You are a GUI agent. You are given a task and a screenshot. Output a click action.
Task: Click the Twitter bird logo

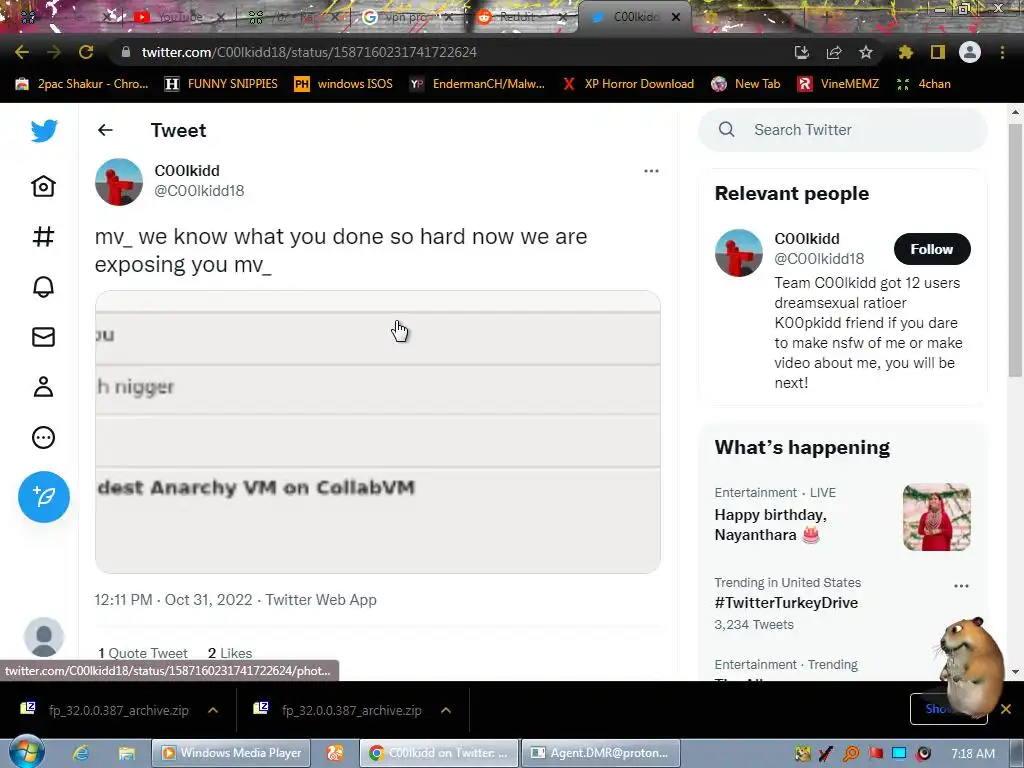click(x=44, y=131)
